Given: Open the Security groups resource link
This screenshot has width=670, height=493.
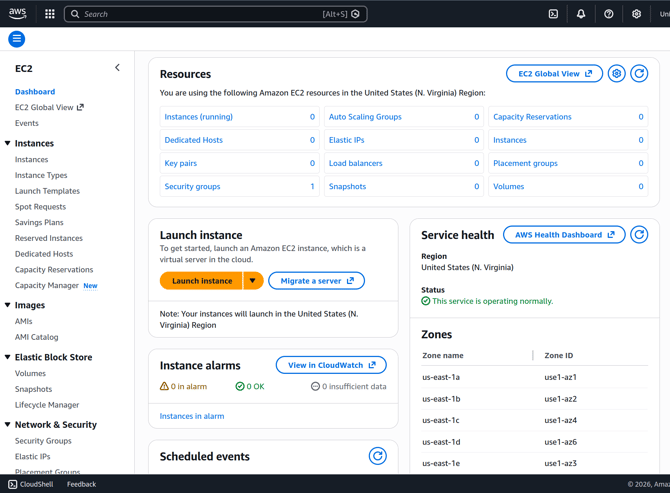Looking at the screenshot, I should pyautogui.click(x=192, y=186).
